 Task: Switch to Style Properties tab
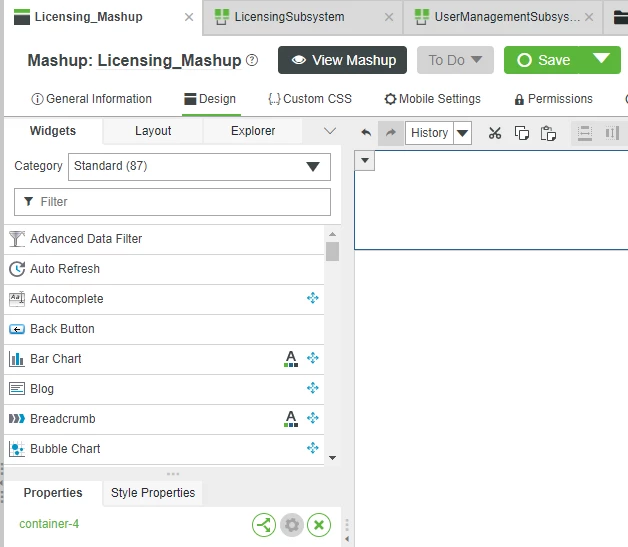coord(153,493)
